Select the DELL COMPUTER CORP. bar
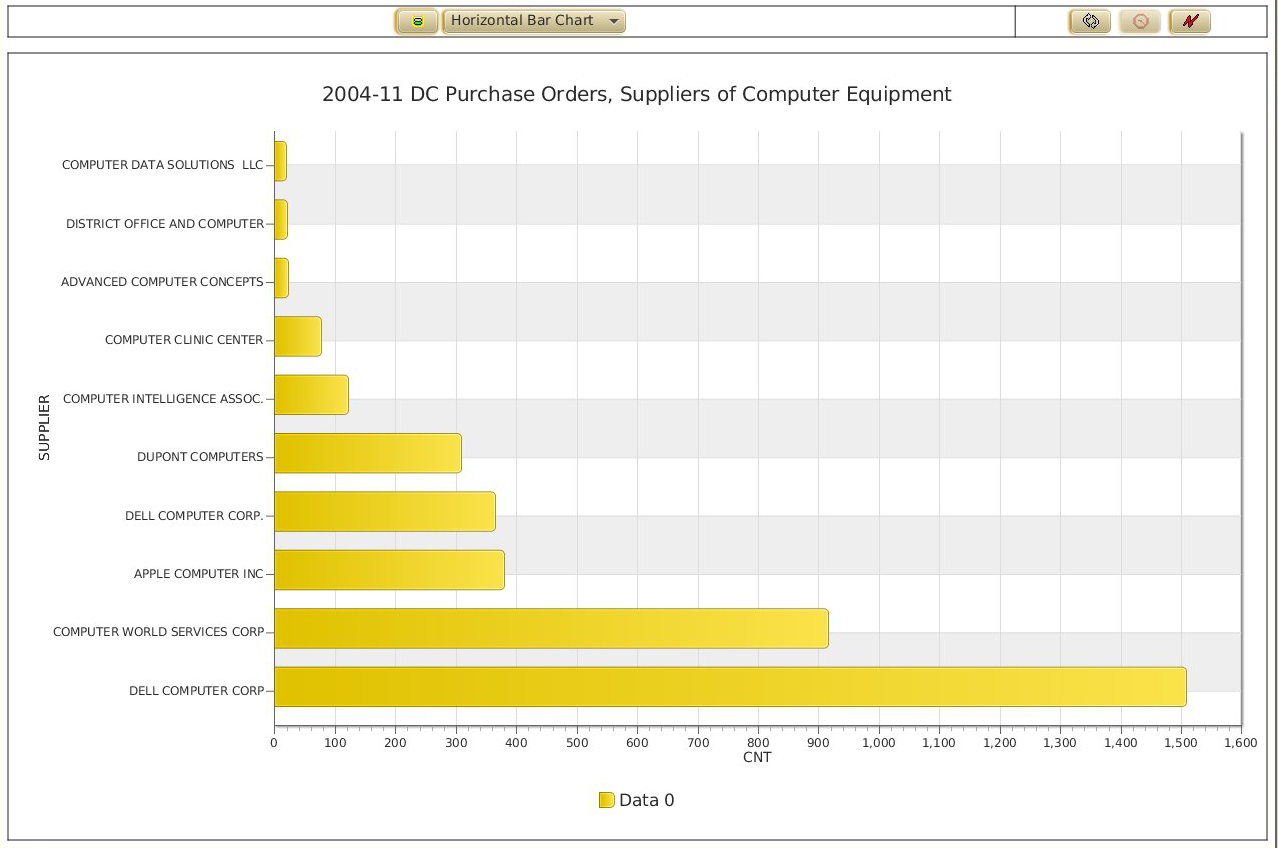Viewport: 1278px width, 848px height. pos(384,511)
